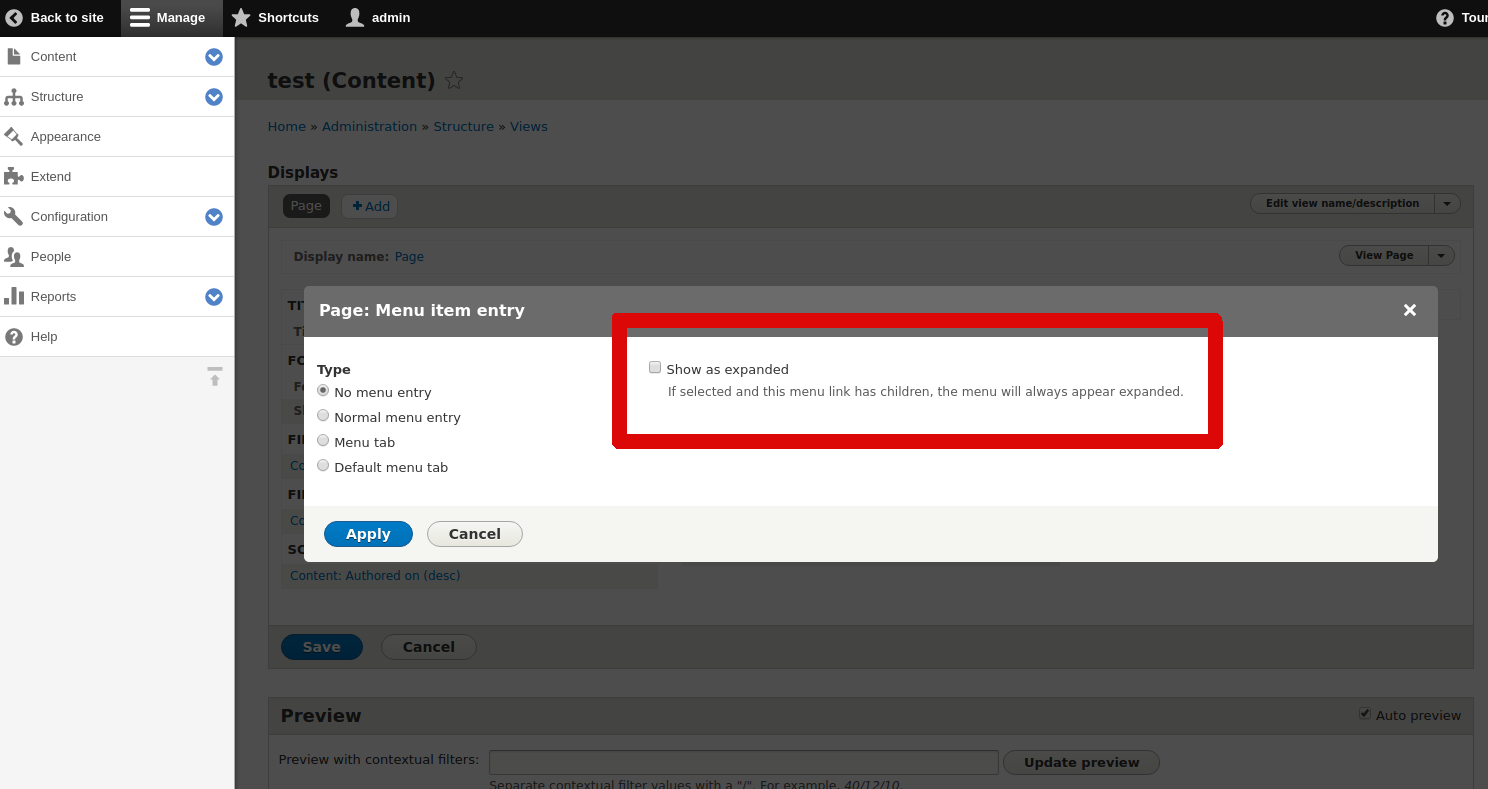Expand the Reports sidebar chevron
The image size is (1488, 789).
tap(213, 297)
